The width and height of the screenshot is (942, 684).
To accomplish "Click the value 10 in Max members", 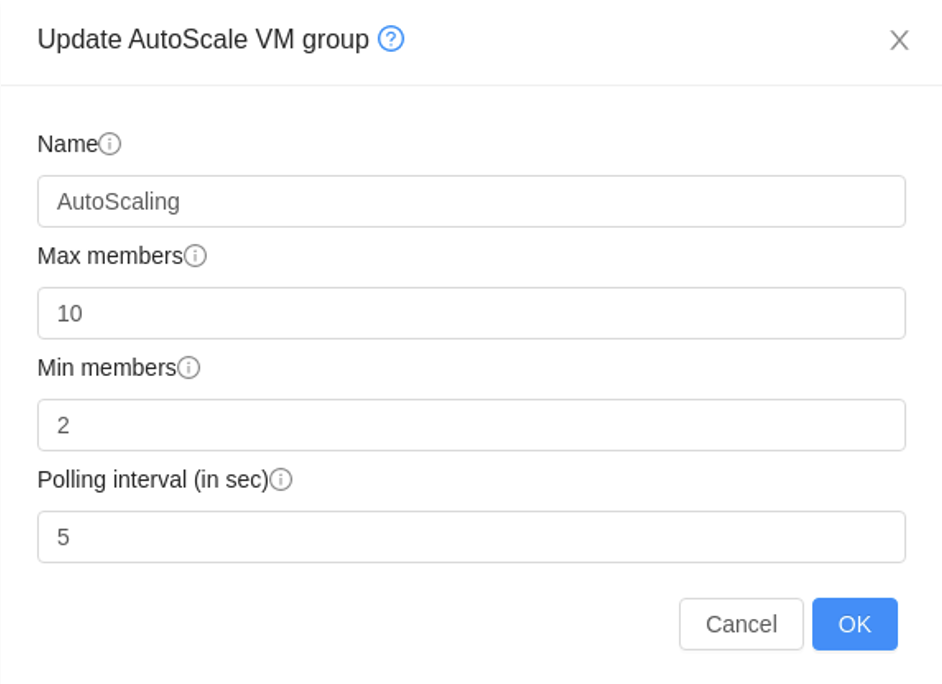I will [x=70, y=313].
